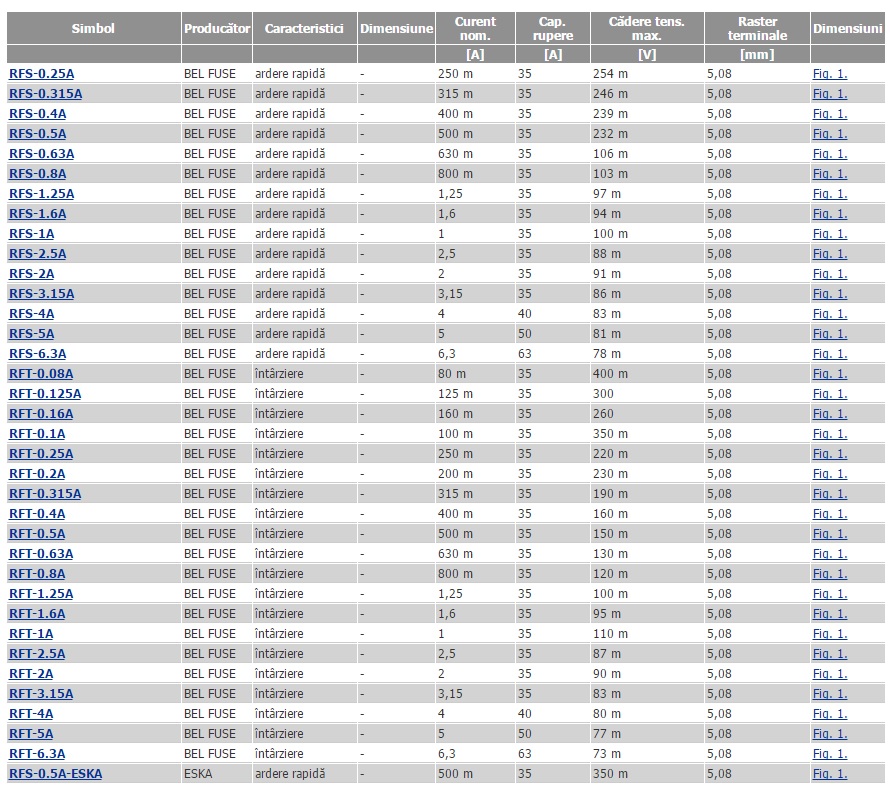
Task: Open the RFS-6.3A product link
Action: [x=37, y=353]
